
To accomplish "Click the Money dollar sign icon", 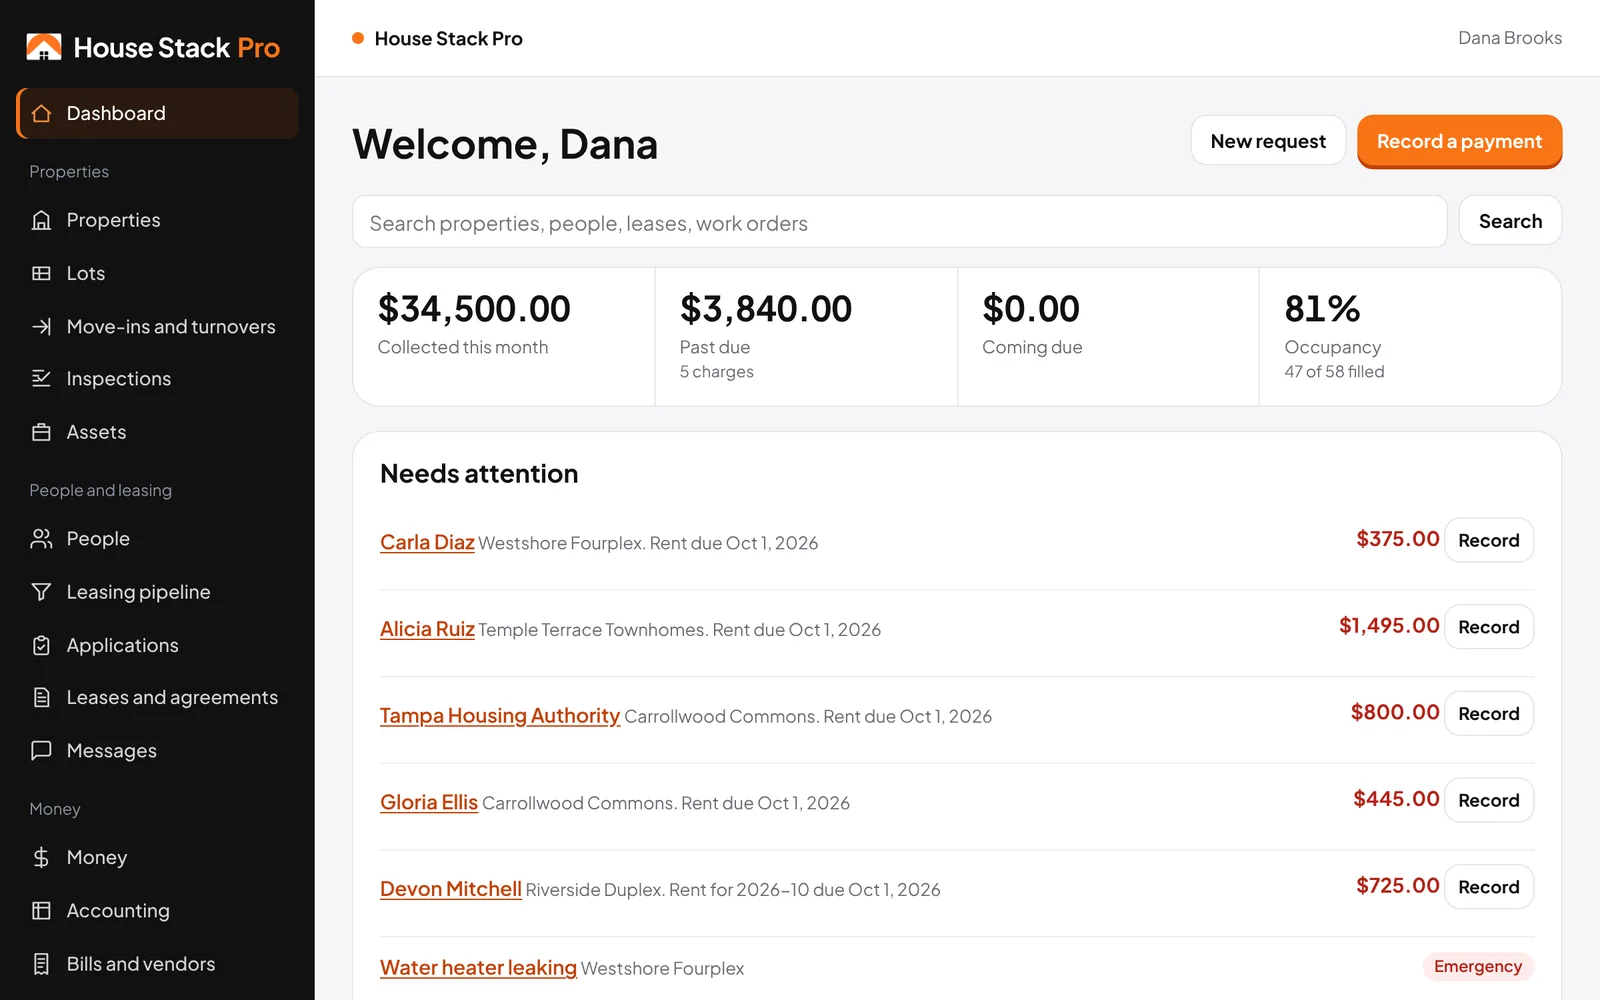I will [41, 857].
